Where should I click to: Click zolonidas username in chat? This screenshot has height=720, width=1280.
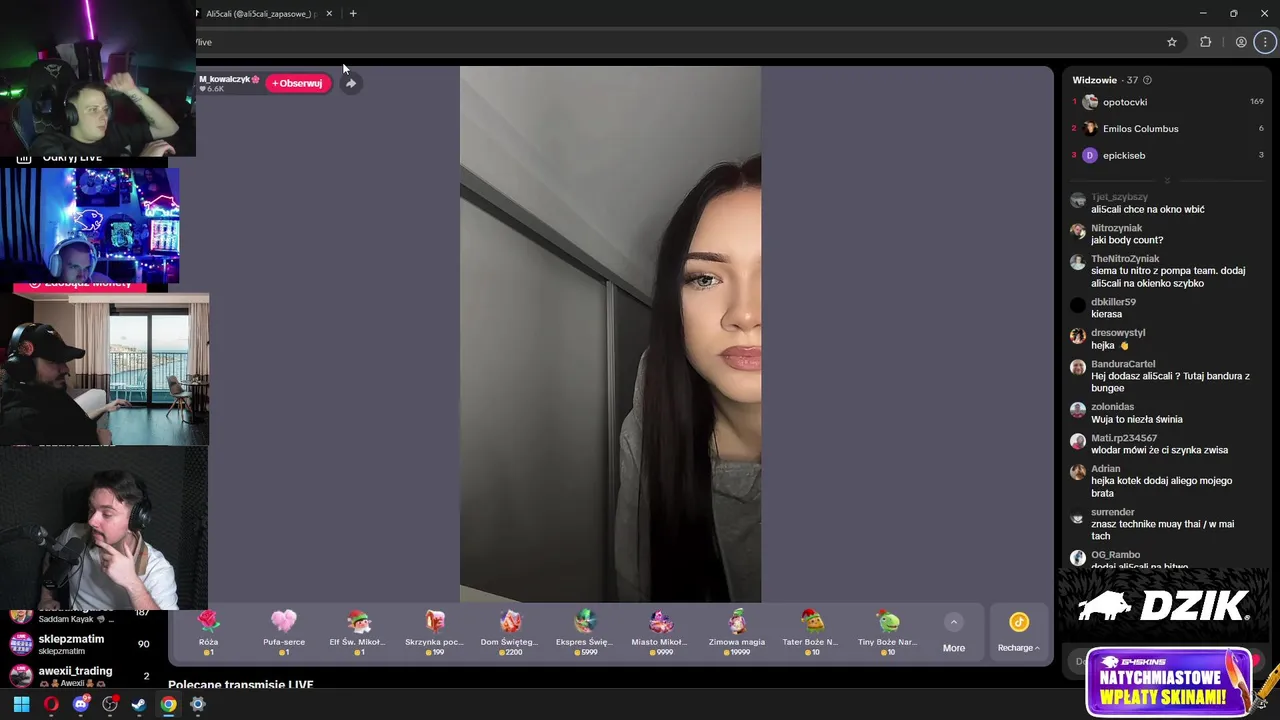pyautogui.click(x=1112, y=407)
